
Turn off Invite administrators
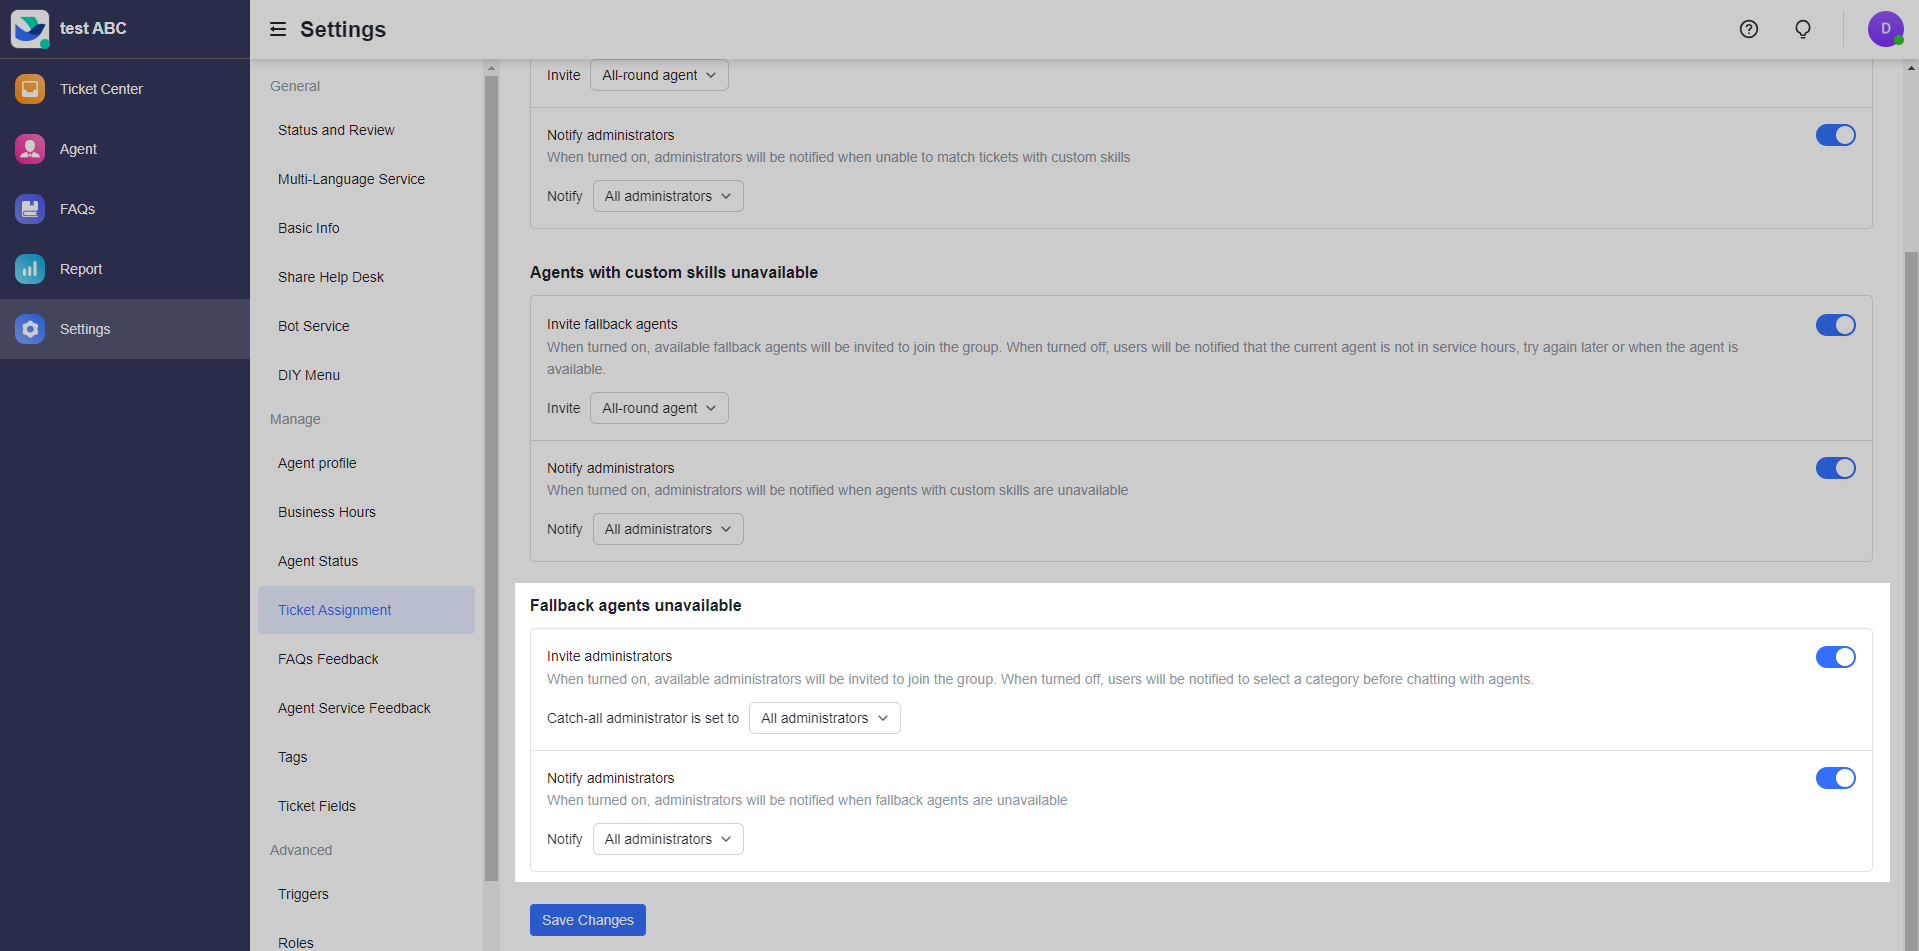point(1835,657)
